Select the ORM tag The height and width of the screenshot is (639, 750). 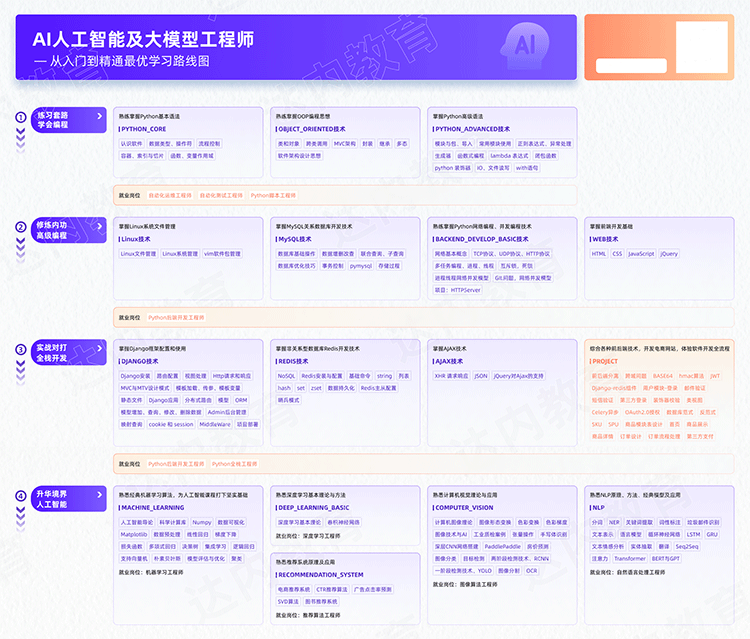241,400
